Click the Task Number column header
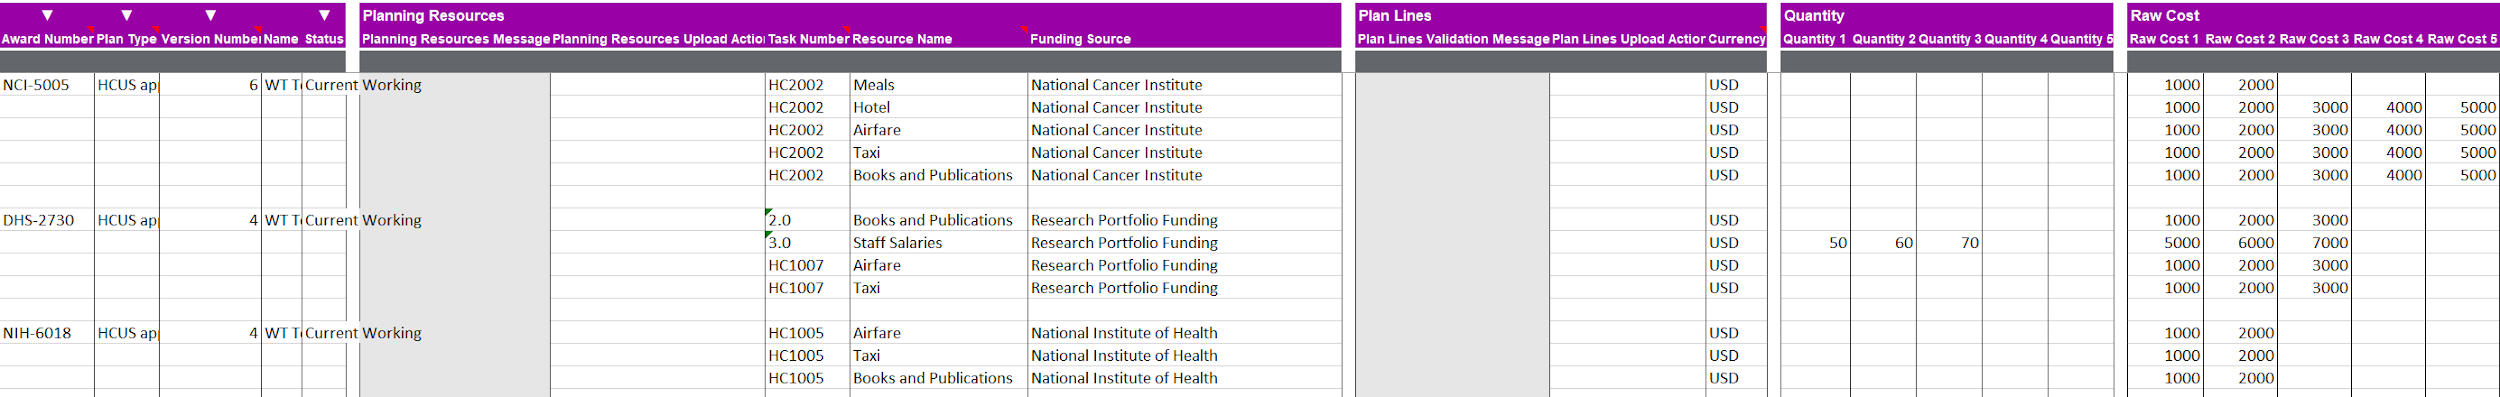This screenshot has height=397, width=2500. pyautogui.click(x=808, y=39)
